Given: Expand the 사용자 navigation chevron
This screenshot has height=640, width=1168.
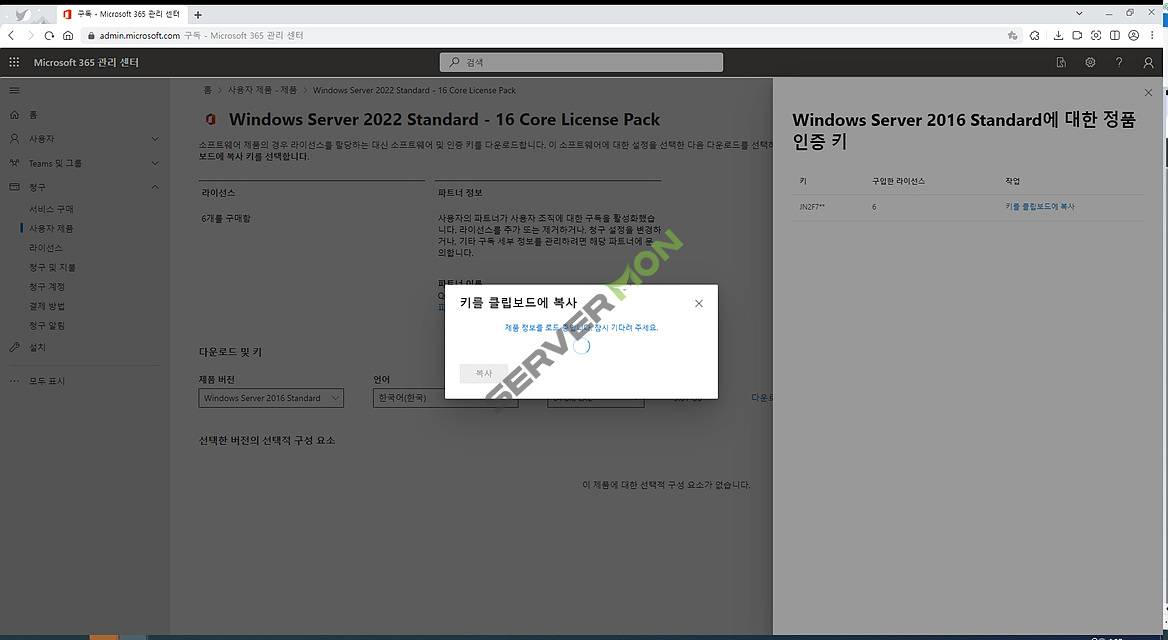Looking at the screenshot, I should pyautogui.click(x=155, y=139).
